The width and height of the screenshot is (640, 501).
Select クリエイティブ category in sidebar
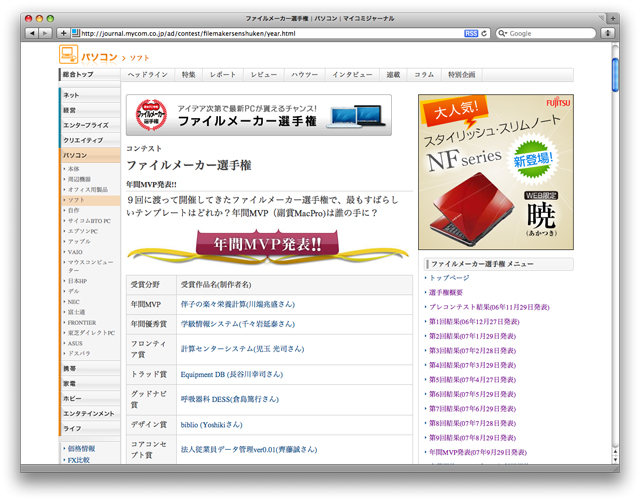(90, 140)
